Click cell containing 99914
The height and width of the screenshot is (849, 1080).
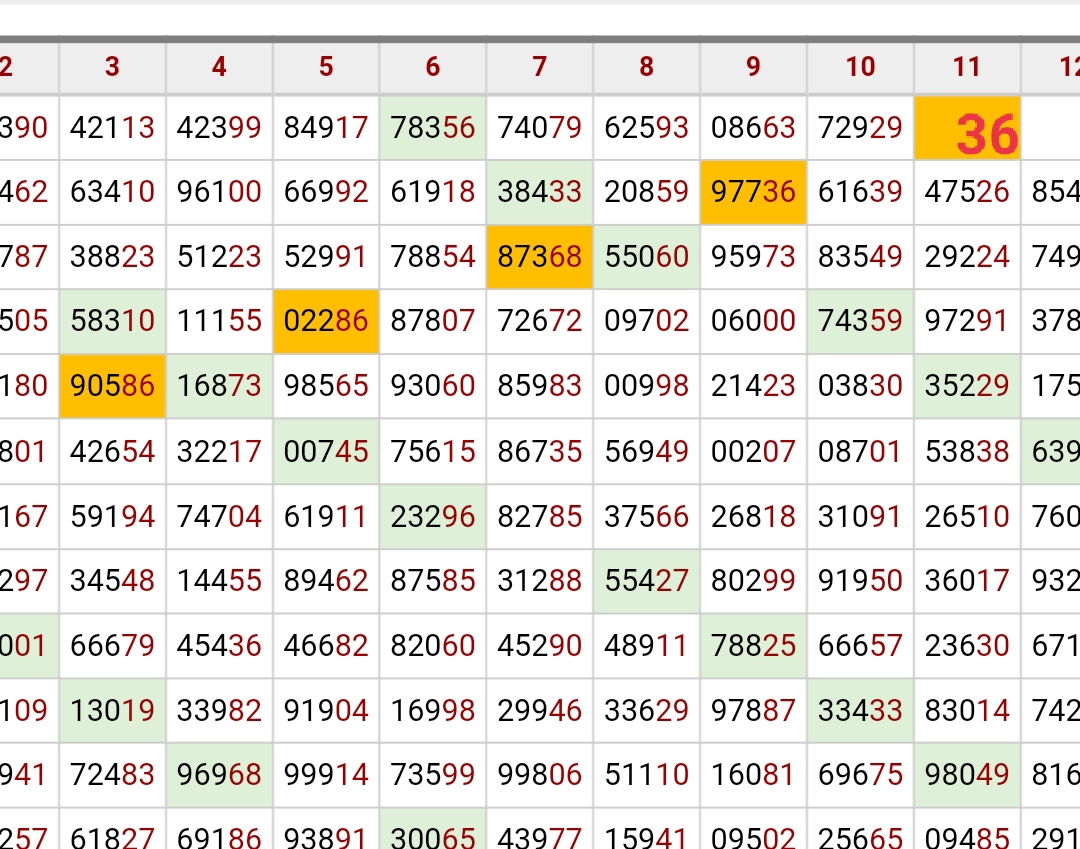pos(326,775)
